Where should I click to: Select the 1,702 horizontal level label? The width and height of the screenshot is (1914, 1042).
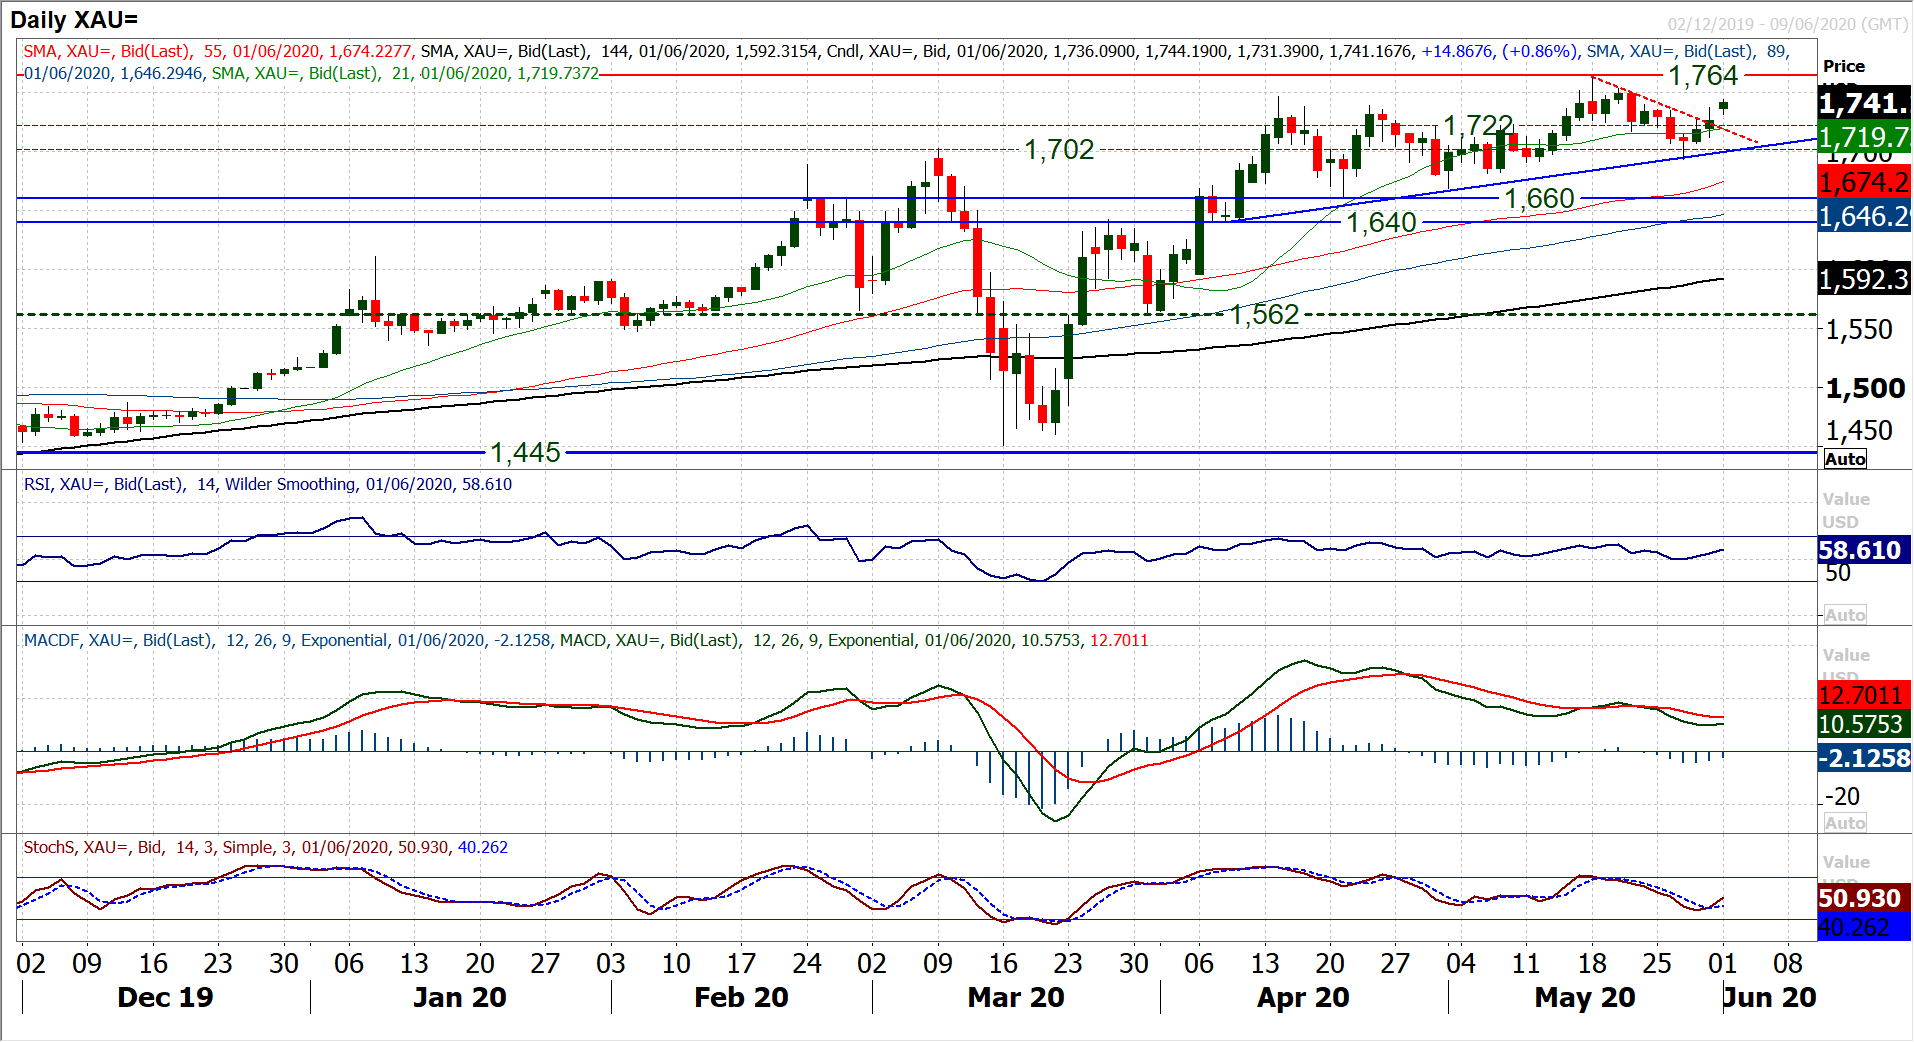[1059, 150]
